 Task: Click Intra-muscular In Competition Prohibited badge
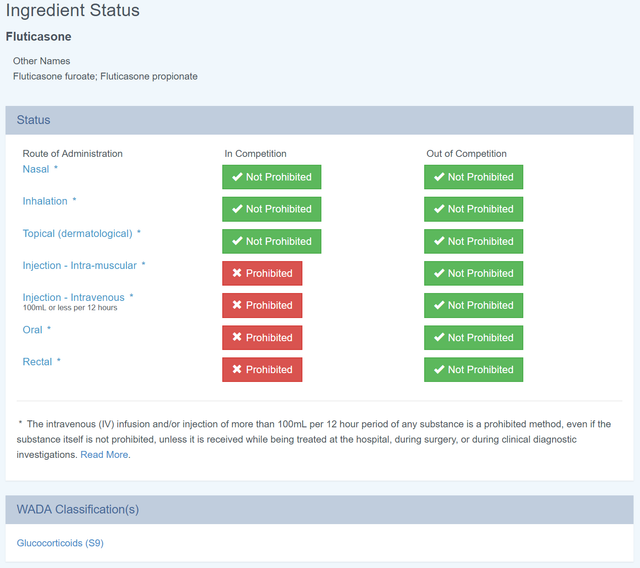(262, 273)
